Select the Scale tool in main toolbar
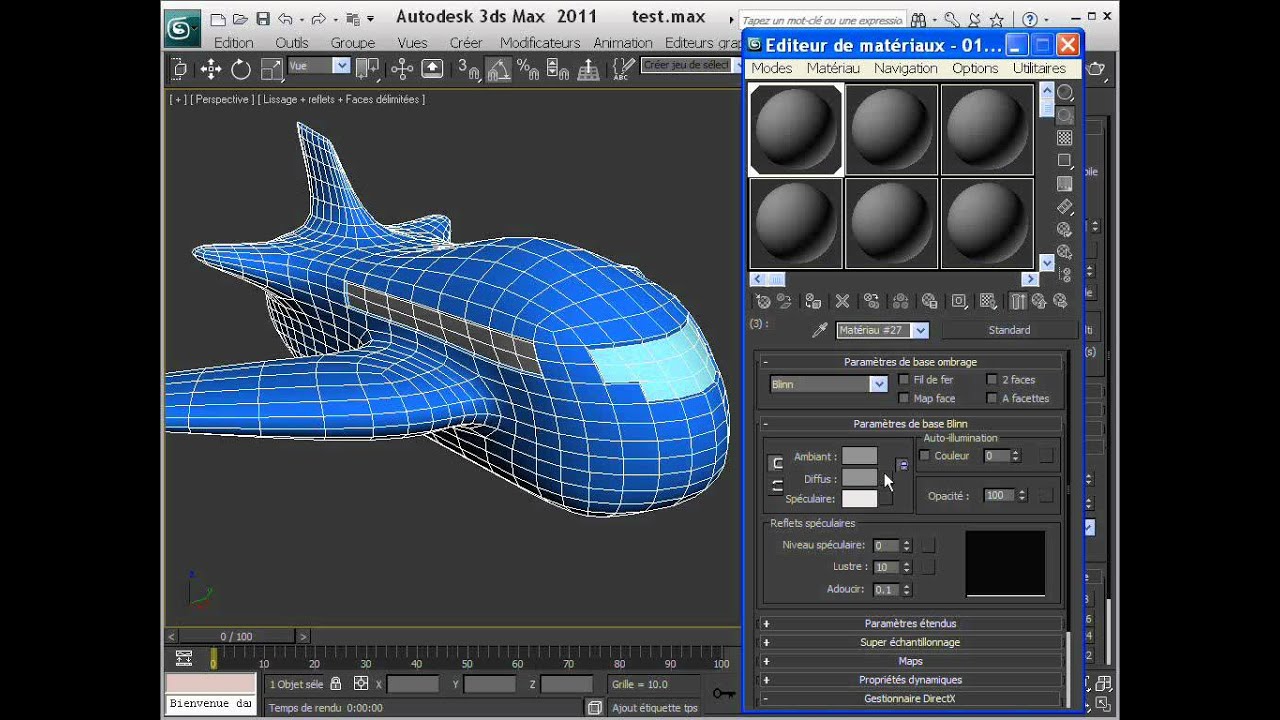This screenshot has height=720, width=1280. [x=271, y=68]
